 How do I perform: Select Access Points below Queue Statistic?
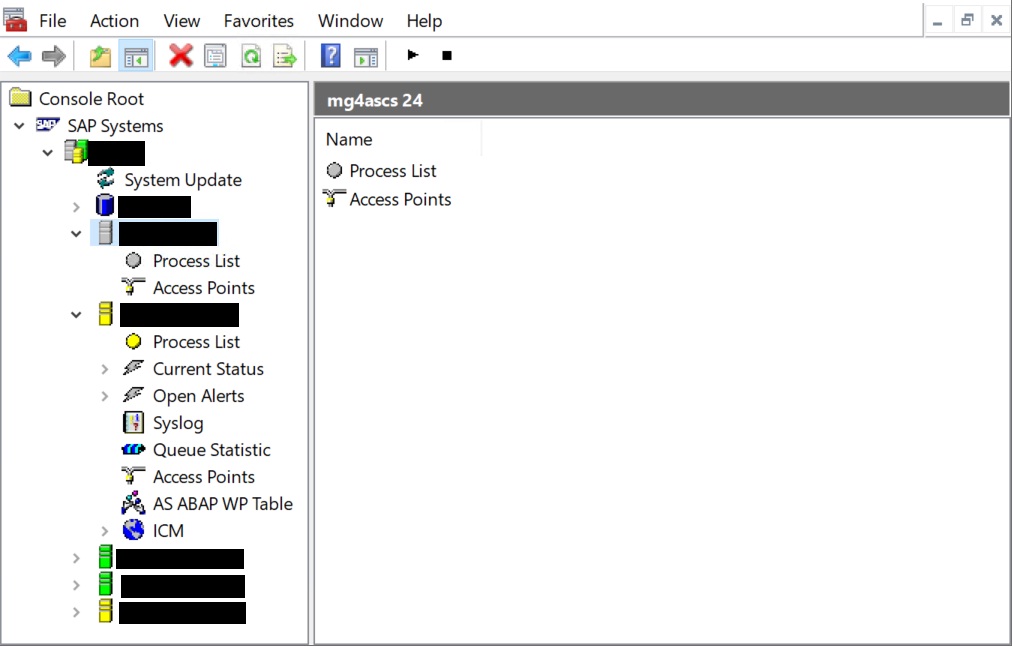204,477
